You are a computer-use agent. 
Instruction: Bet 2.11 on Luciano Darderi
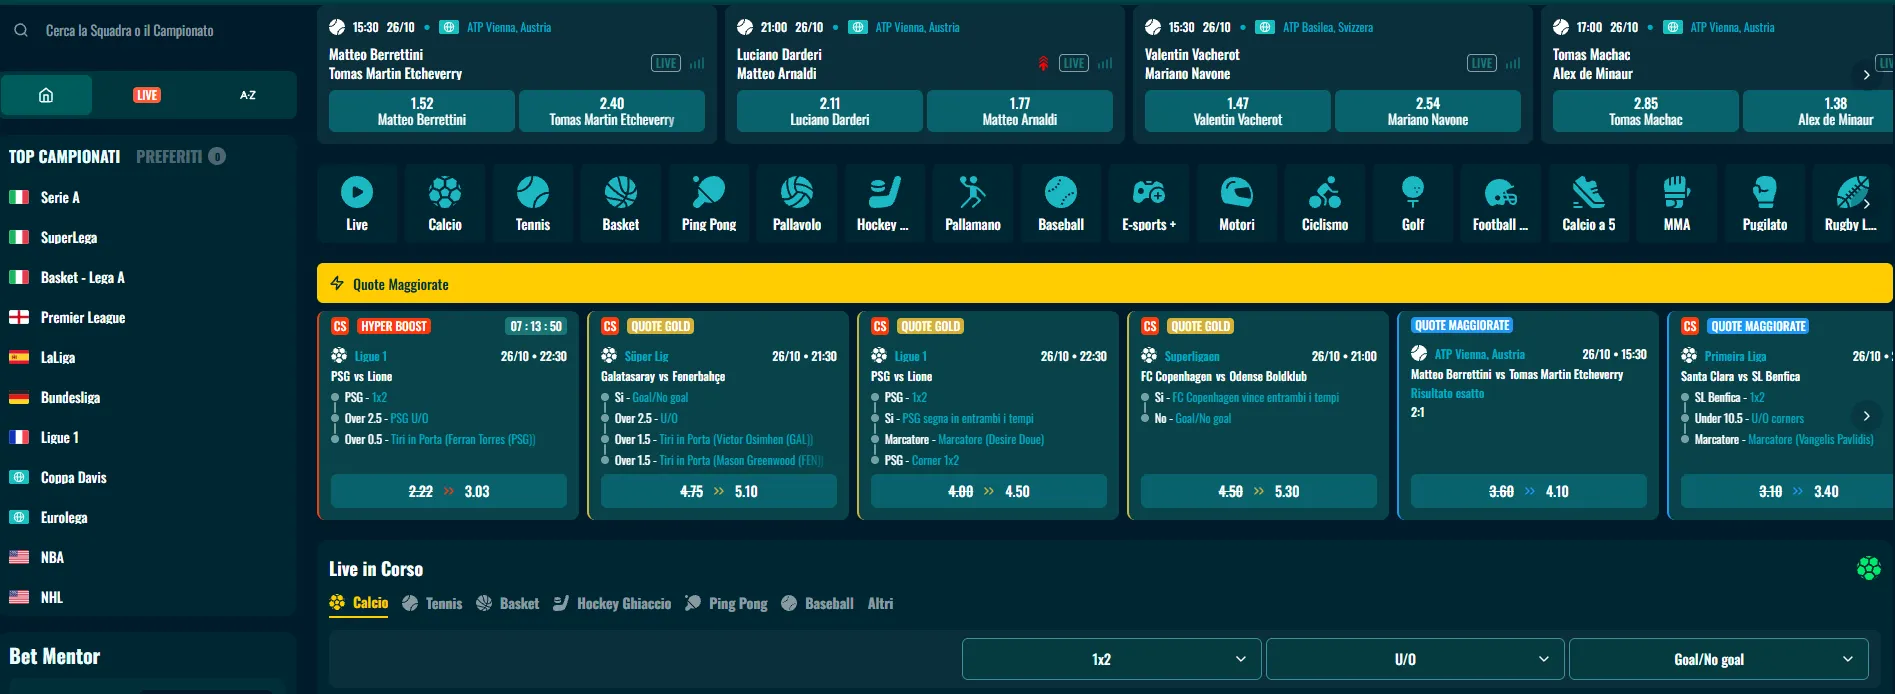pos(830,111)
